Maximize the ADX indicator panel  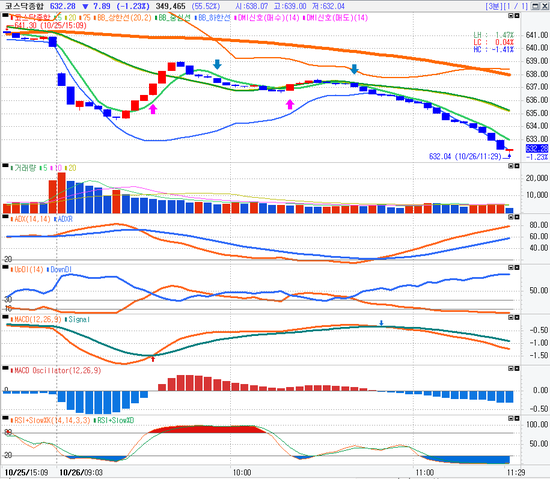pos(517,217)
